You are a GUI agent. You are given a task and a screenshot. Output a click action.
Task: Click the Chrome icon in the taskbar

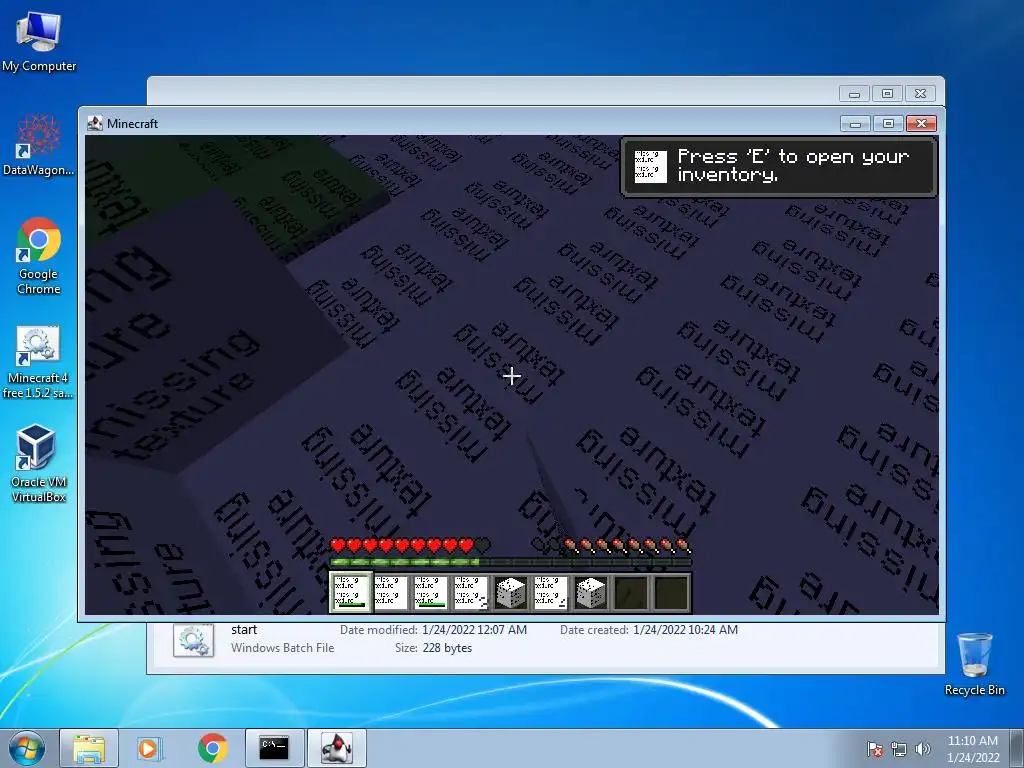click(212, 748)
